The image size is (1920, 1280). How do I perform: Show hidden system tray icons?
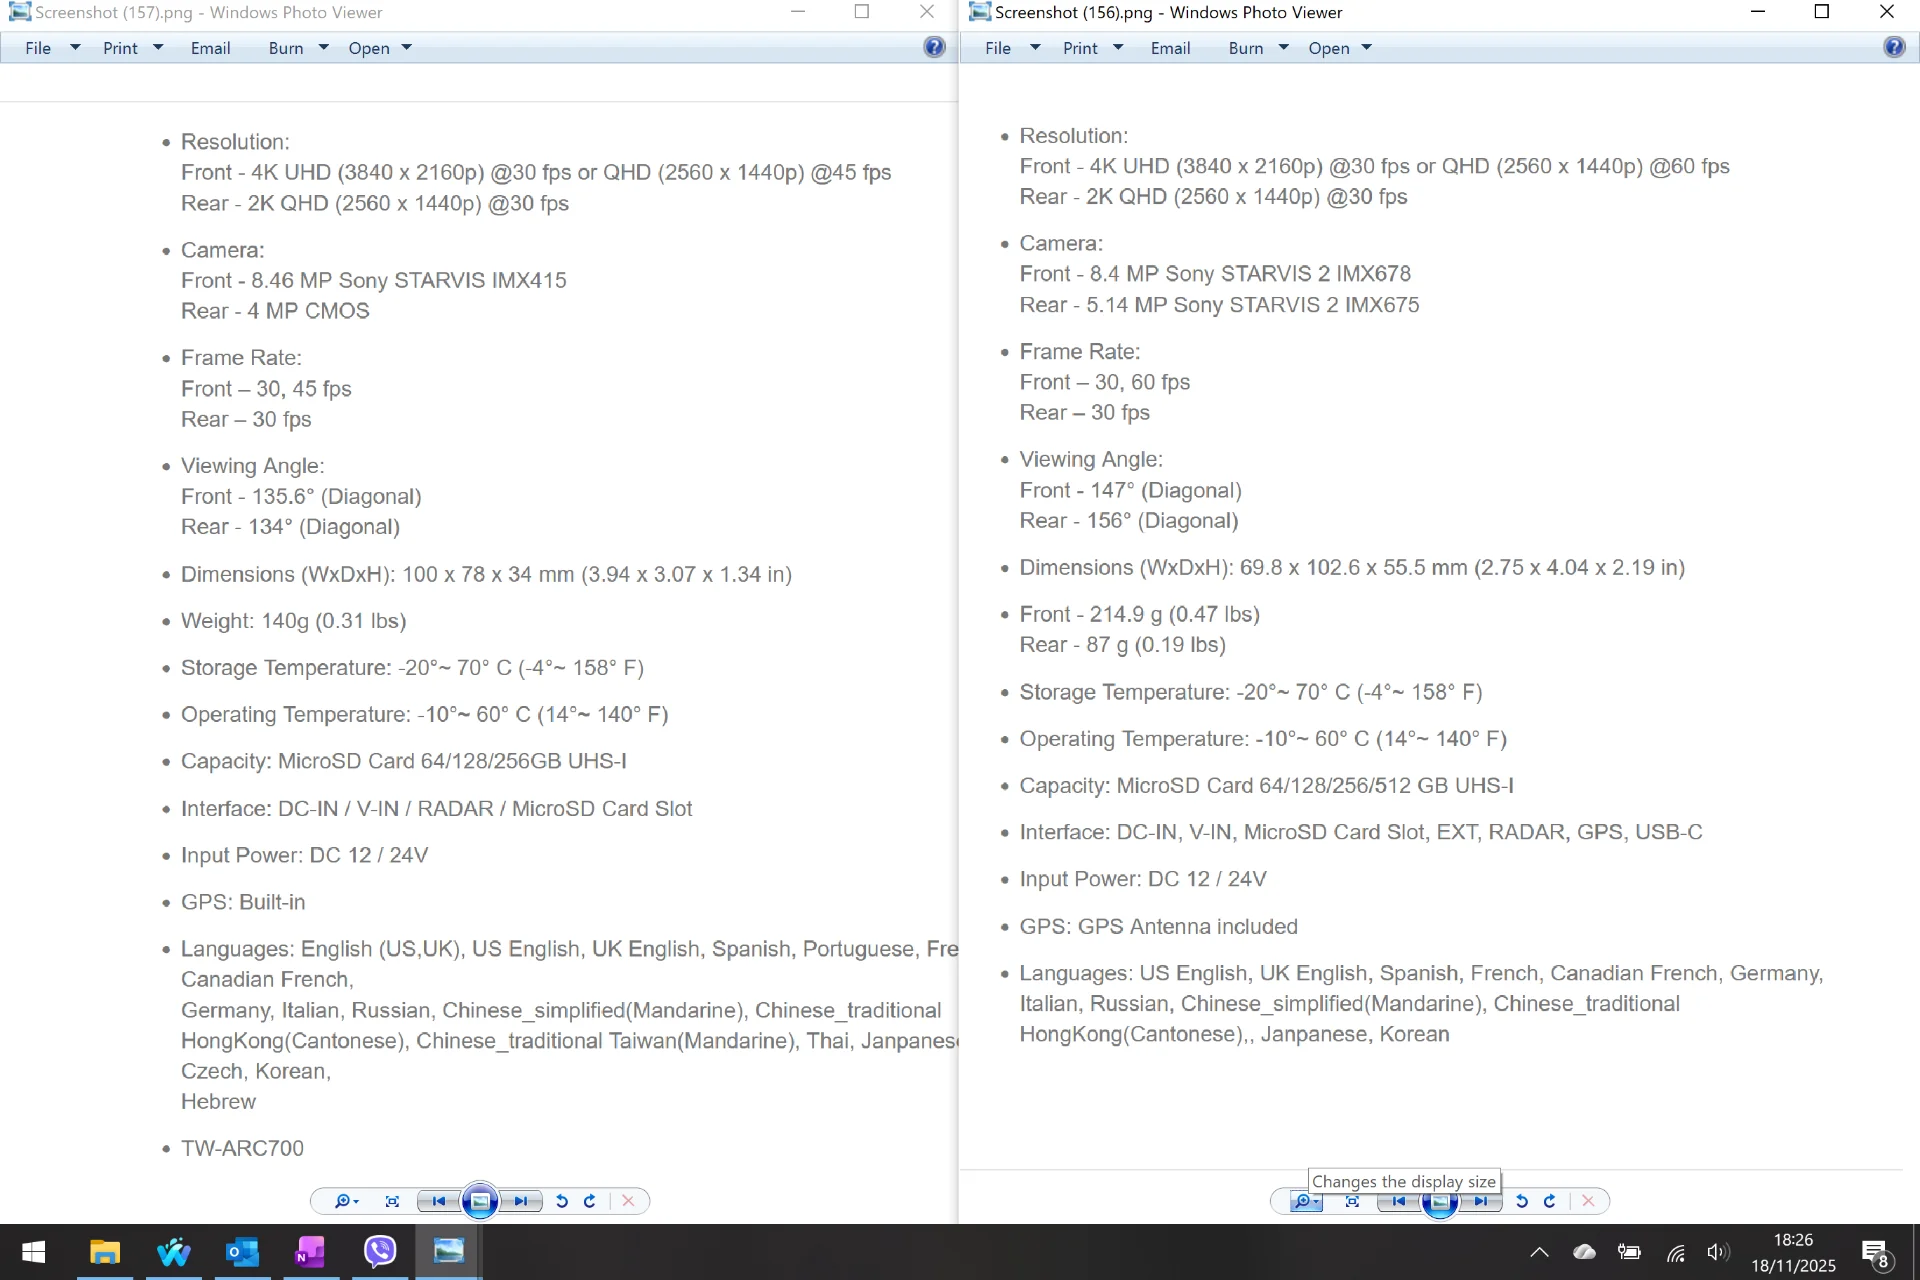click(1539, 1252)
